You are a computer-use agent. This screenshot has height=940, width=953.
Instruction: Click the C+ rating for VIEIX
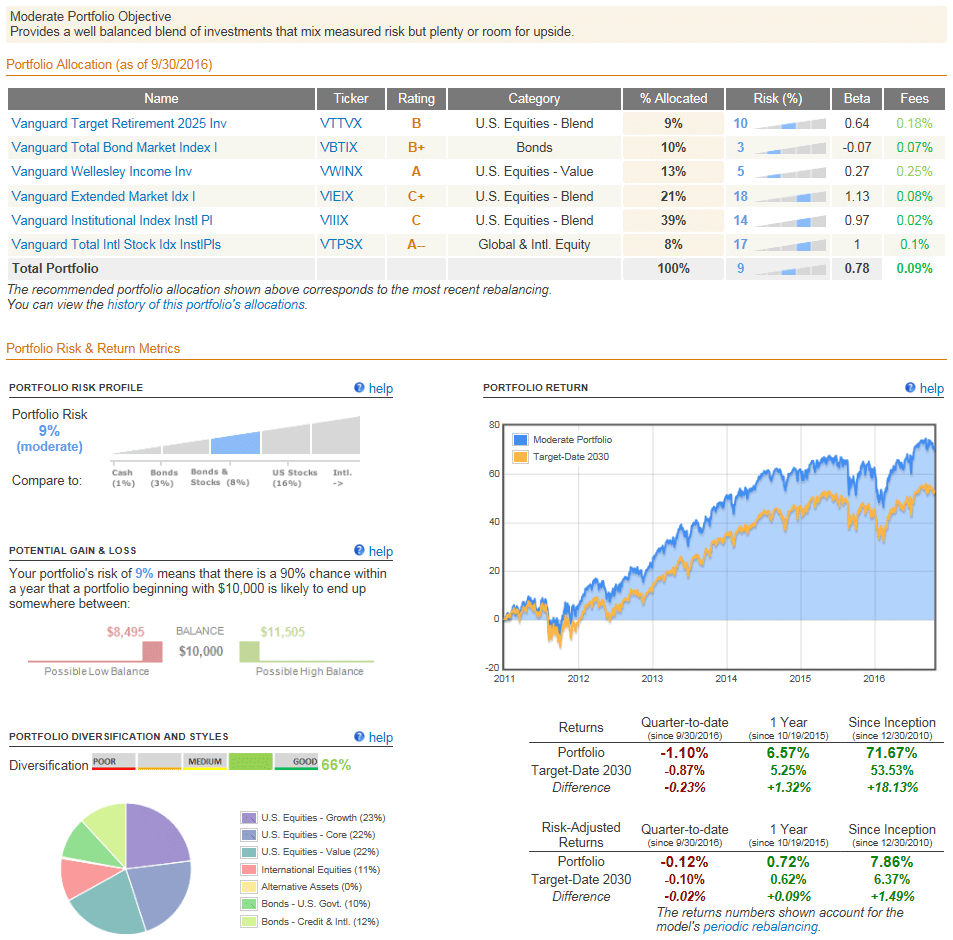pos(416,196)
